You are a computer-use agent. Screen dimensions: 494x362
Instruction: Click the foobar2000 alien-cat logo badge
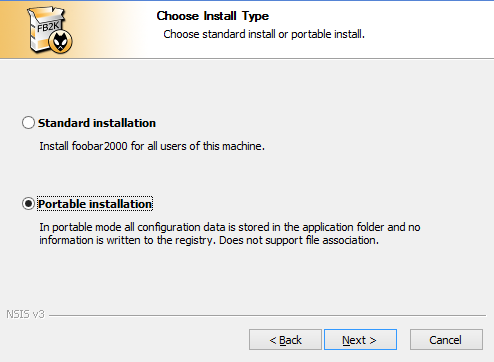[60, 42]
